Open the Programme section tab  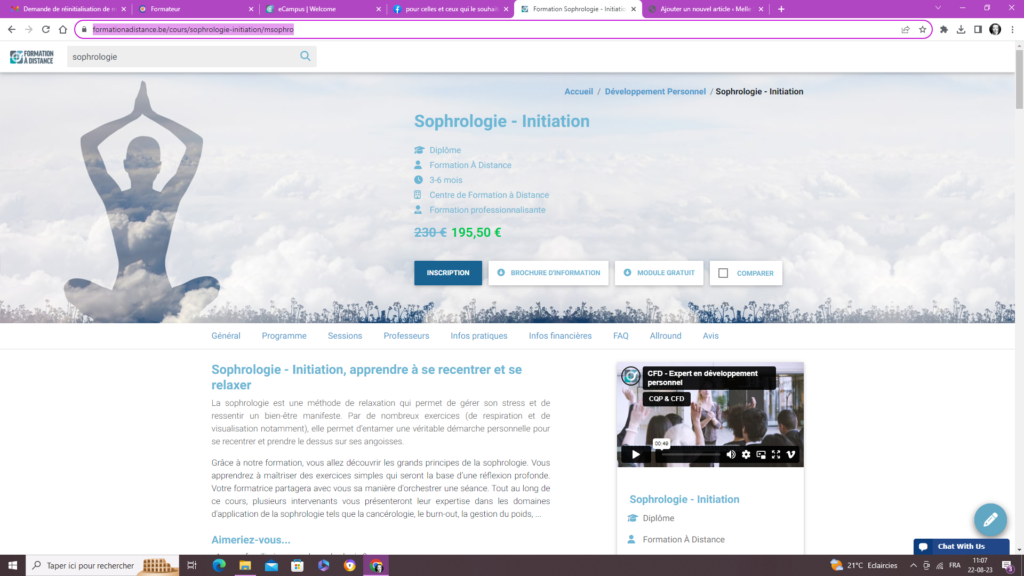click(x=284, y=336)
